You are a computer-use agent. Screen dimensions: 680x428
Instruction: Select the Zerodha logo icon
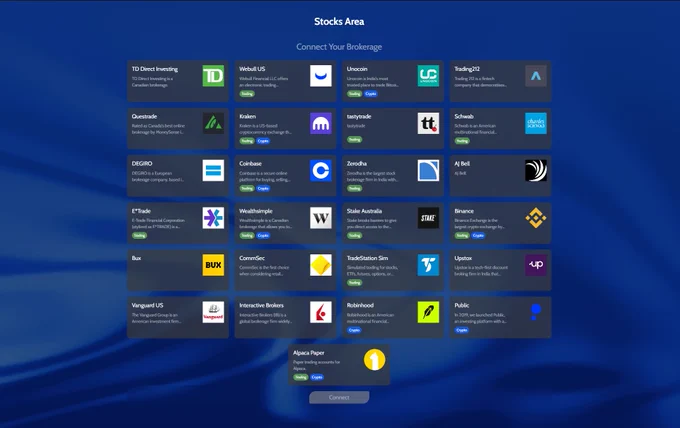[428, 170]
